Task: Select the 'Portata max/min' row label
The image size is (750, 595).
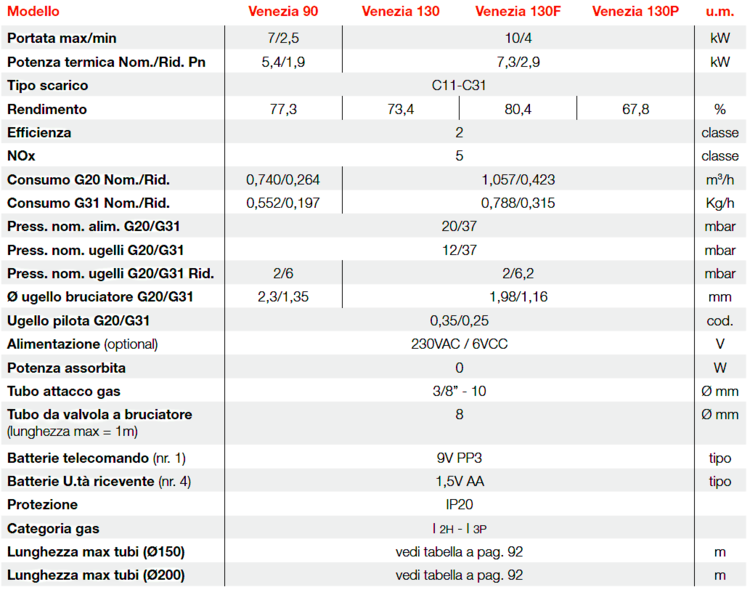Action: [62, 38]
